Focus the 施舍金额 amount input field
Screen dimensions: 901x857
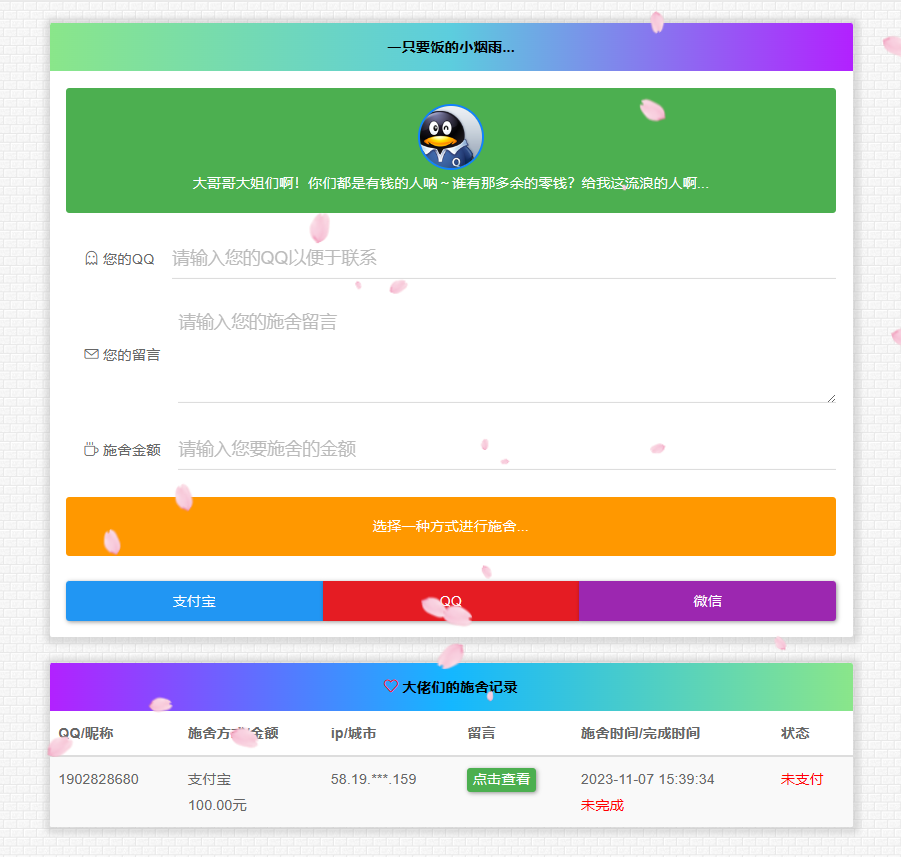506,449
